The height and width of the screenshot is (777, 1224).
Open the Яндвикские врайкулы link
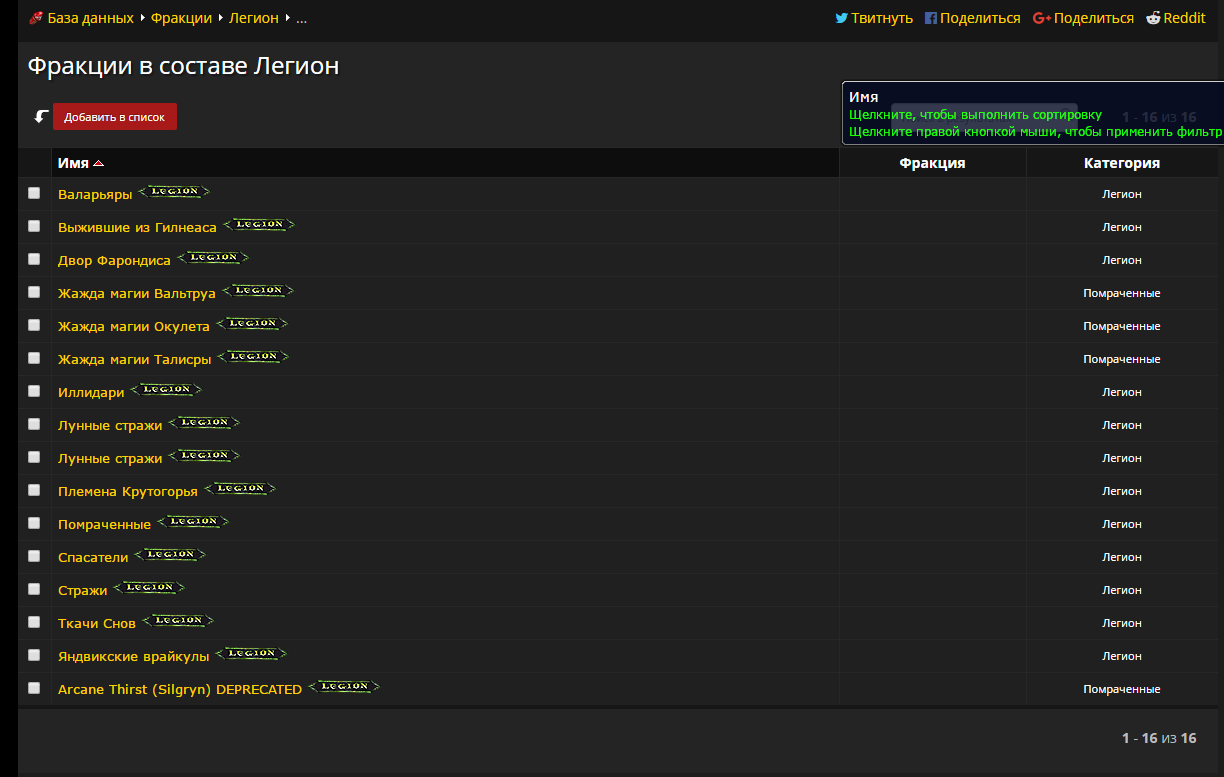click(134, 656)
